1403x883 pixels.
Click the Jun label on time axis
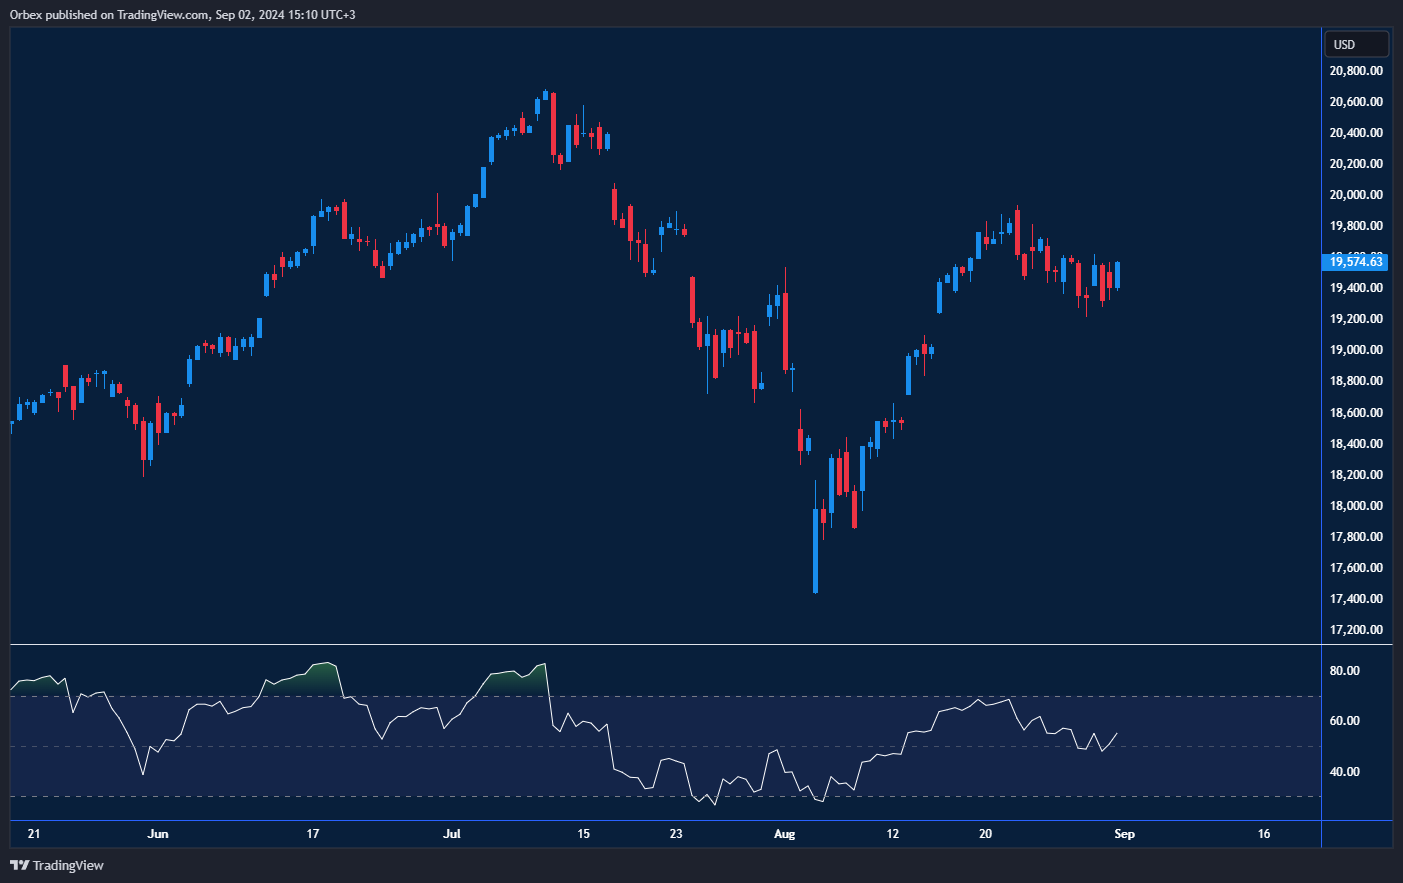(x=158, y=834)
